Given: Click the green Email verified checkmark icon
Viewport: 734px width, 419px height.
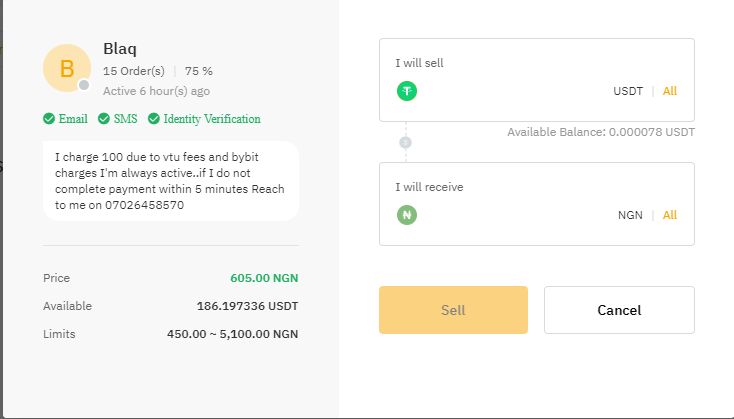Looking at the screenshot, I should click(49, 119).
